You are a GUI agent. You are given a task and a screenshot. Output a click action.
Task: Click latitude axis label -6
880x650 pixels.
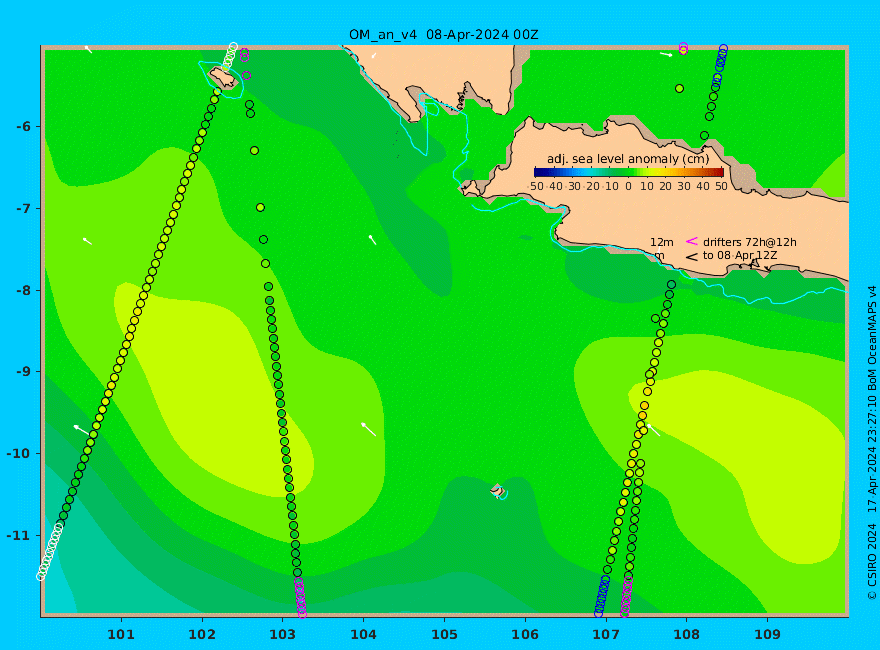[22, 126]
